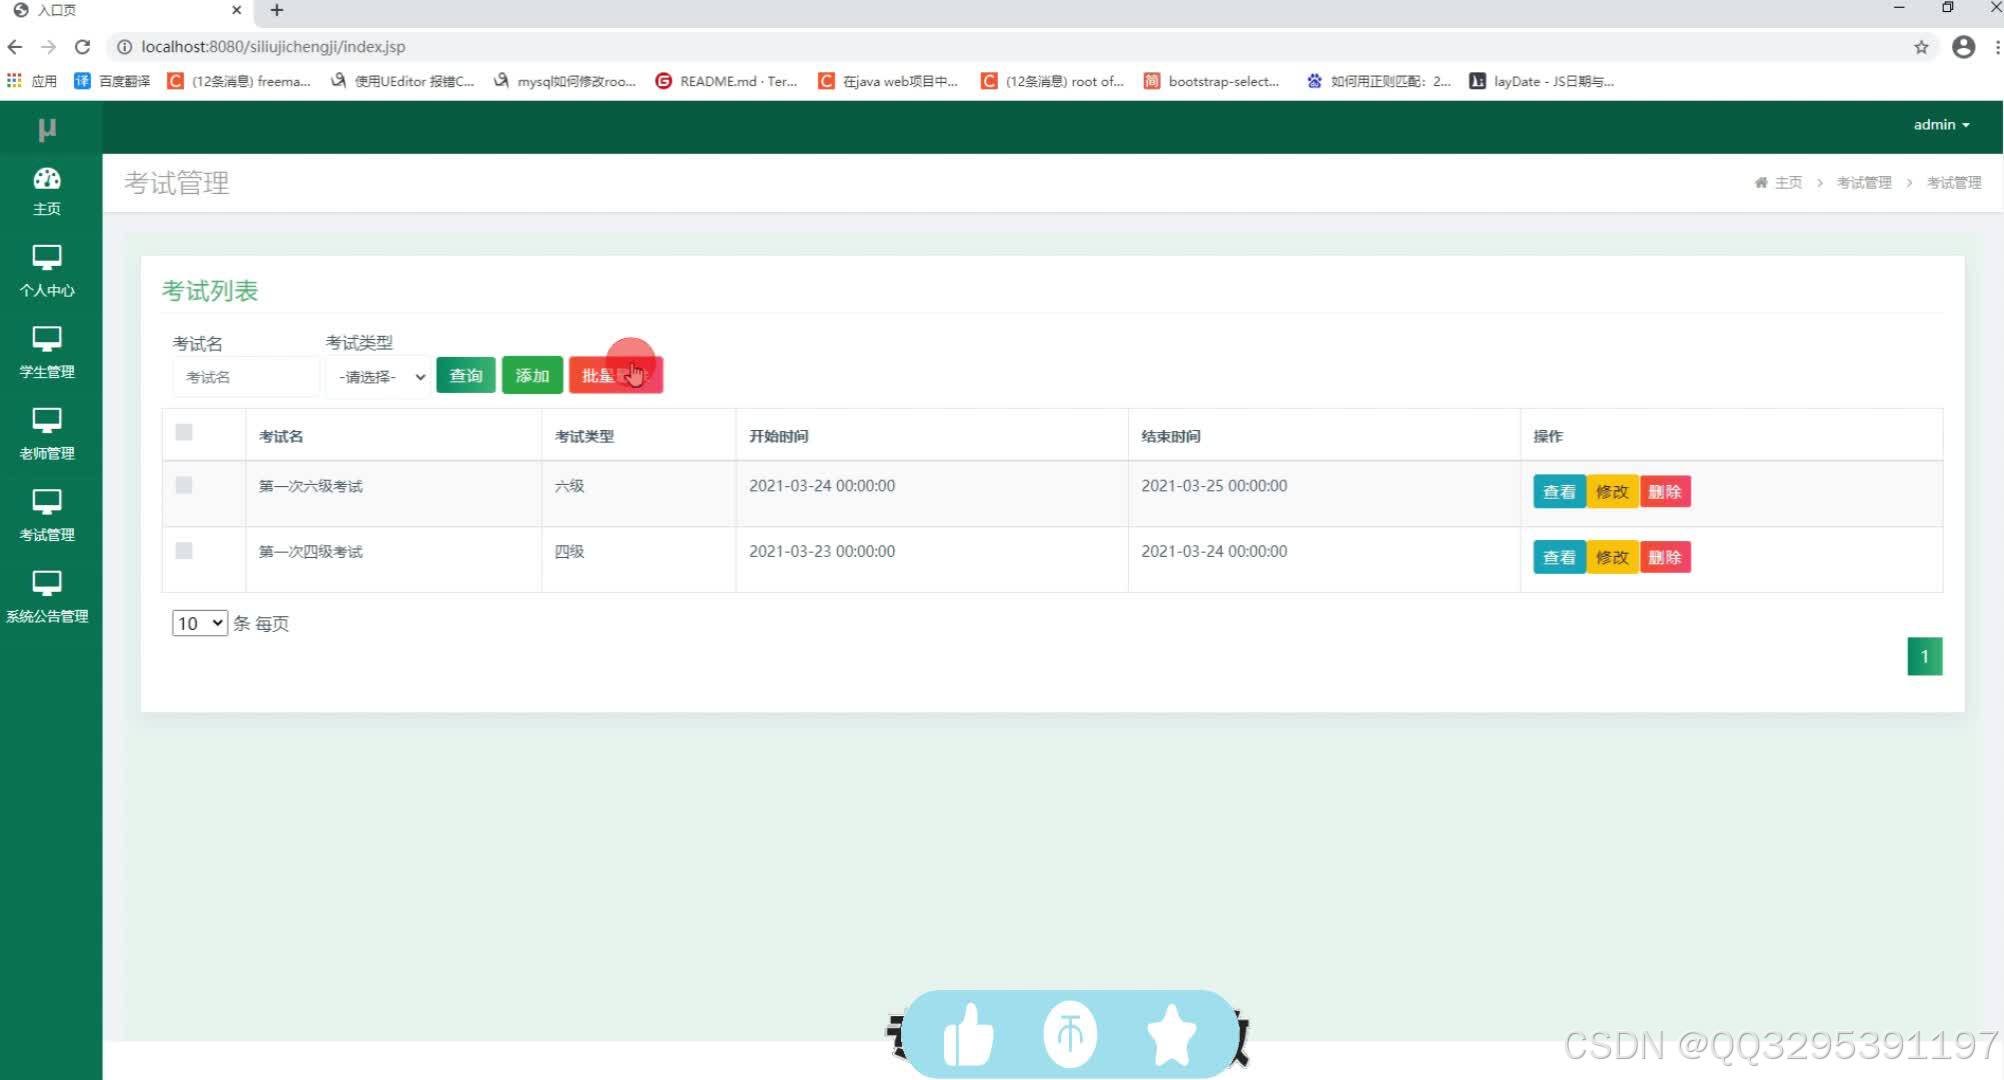
Task: Click the green 添加 button
Action: (x=532, y=375)
